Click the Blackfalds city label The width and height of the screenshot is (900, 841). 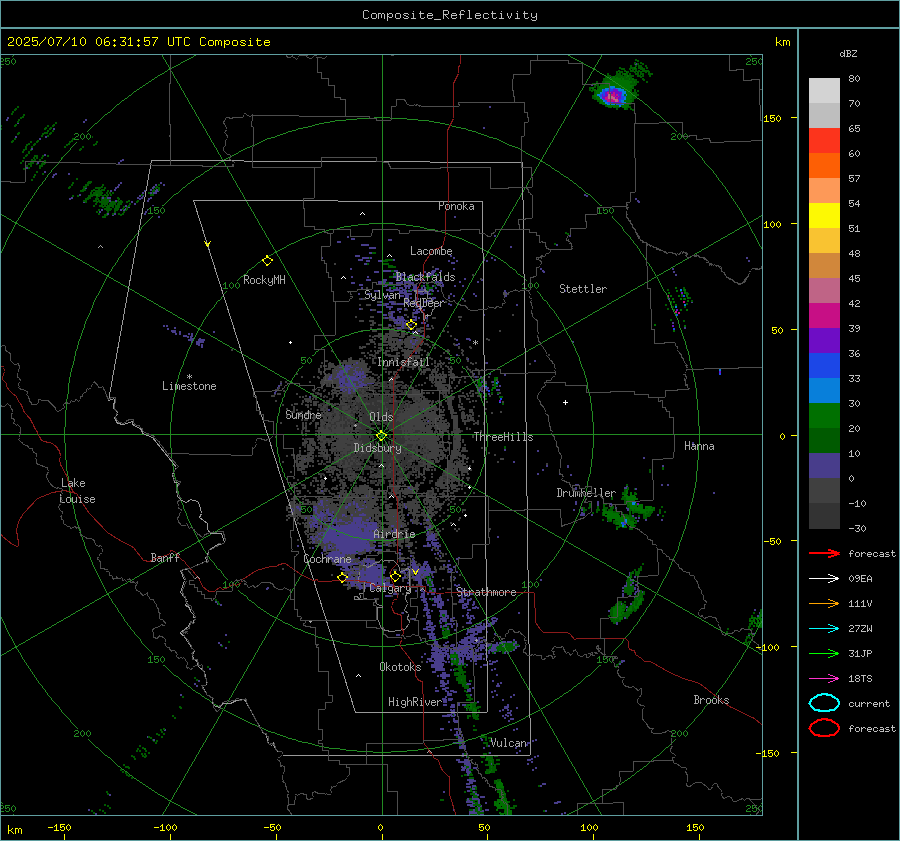coord(425,277)
